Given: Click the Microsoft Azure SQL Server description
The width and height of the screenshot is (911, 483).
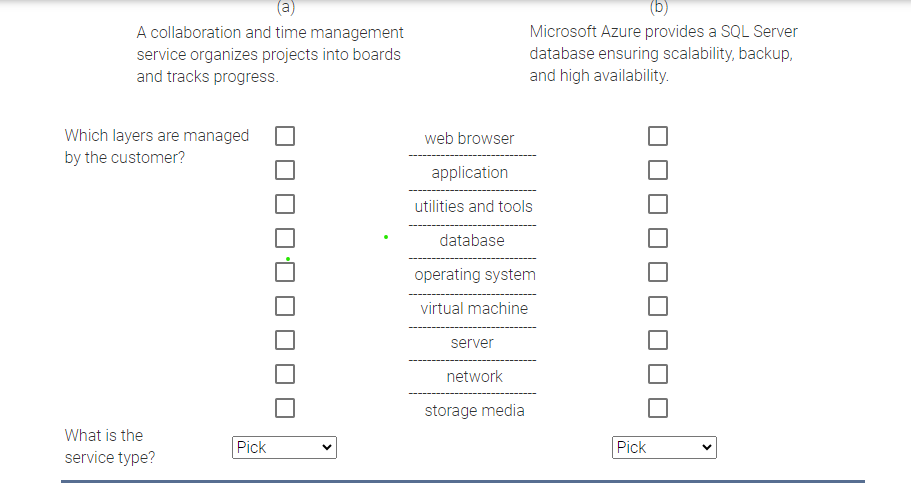Looking at the screenshot, I should [663, 53].
